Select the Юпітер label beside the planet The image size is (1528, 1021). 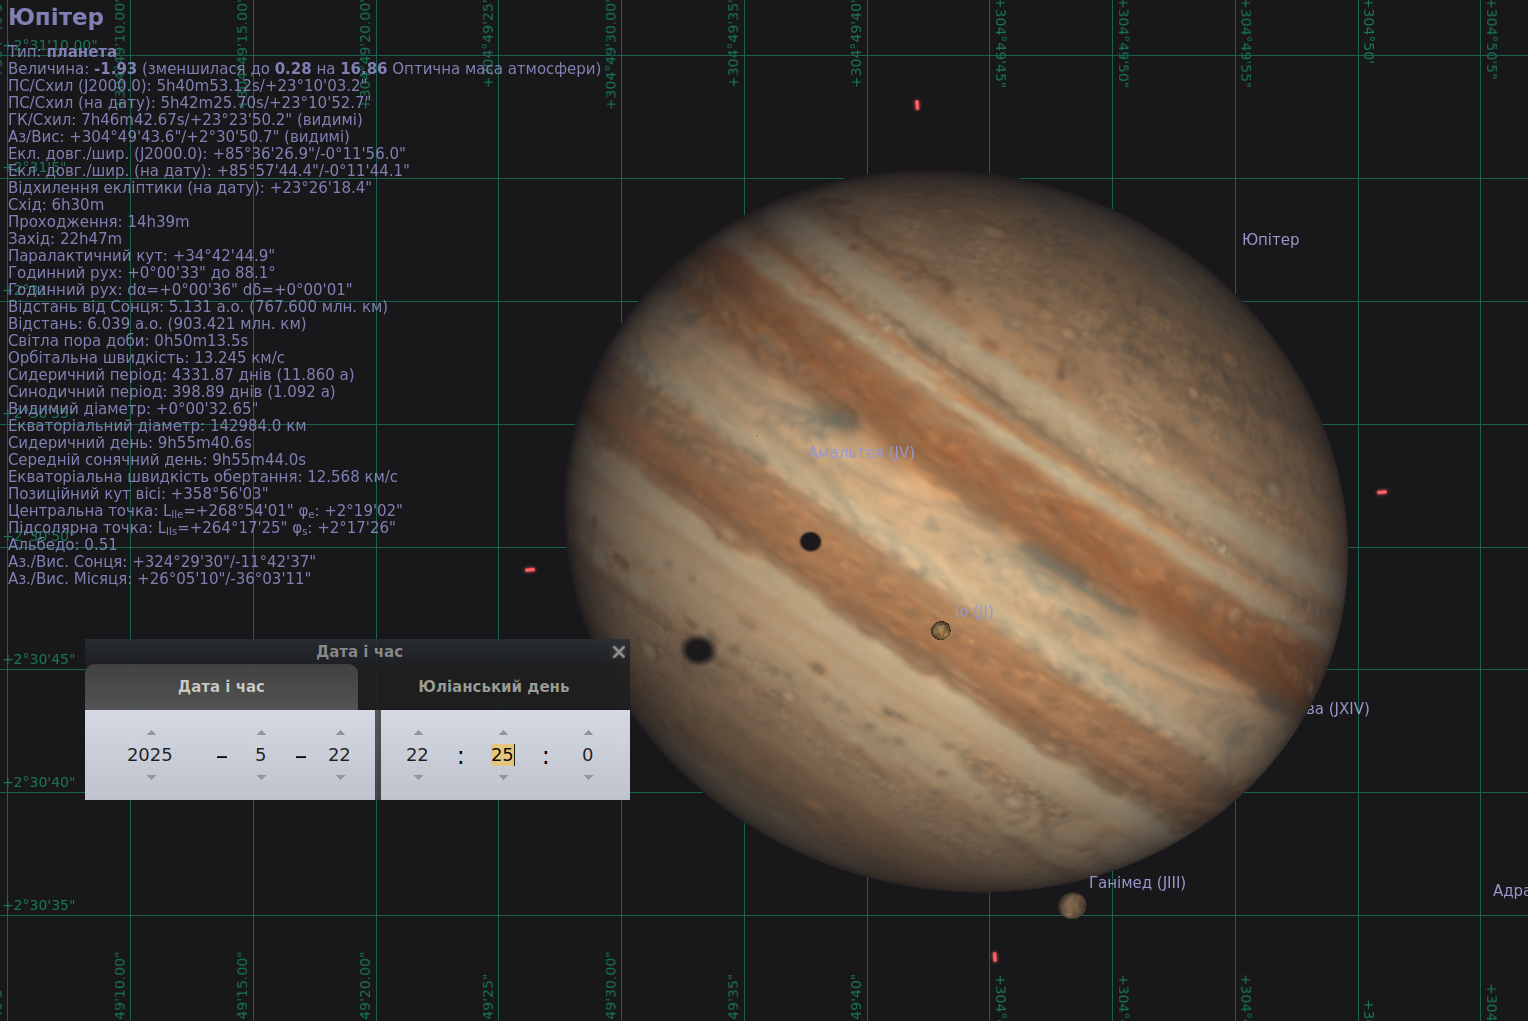pyautogui.click(x=1270, y=240)
